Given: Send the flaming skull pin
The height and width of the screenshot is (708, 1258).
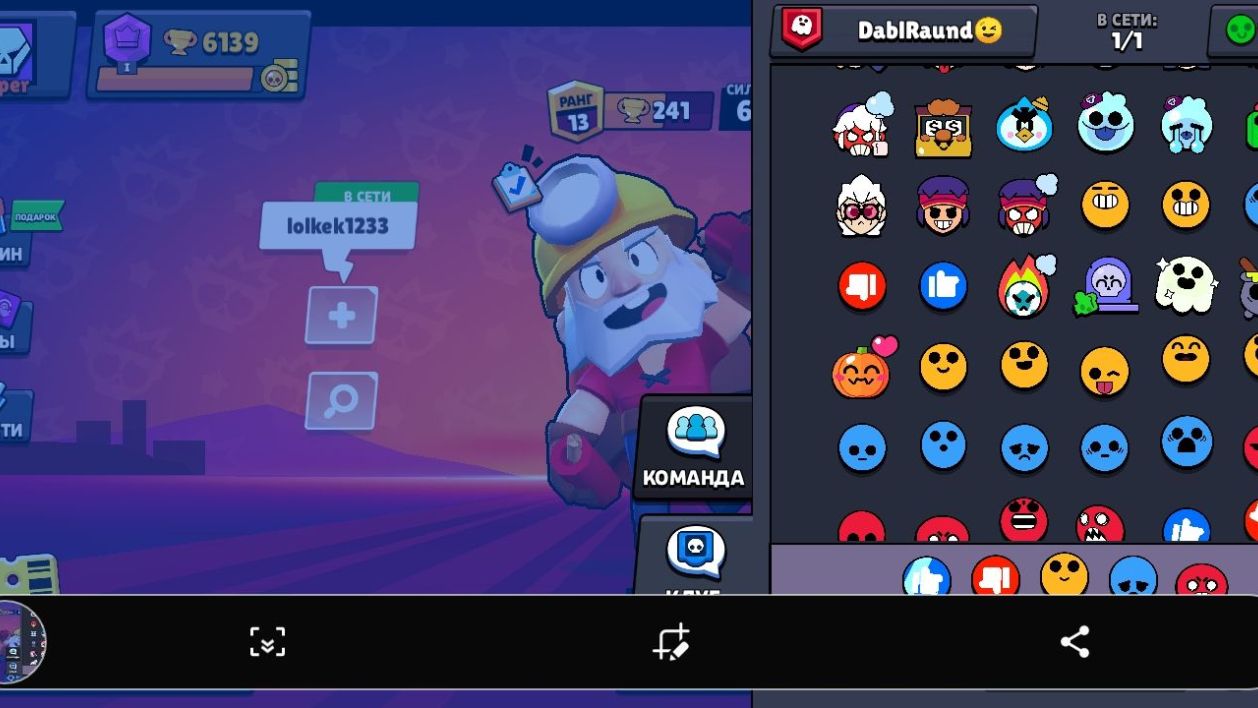Looking at the screenshot, I should point(1026,286).
